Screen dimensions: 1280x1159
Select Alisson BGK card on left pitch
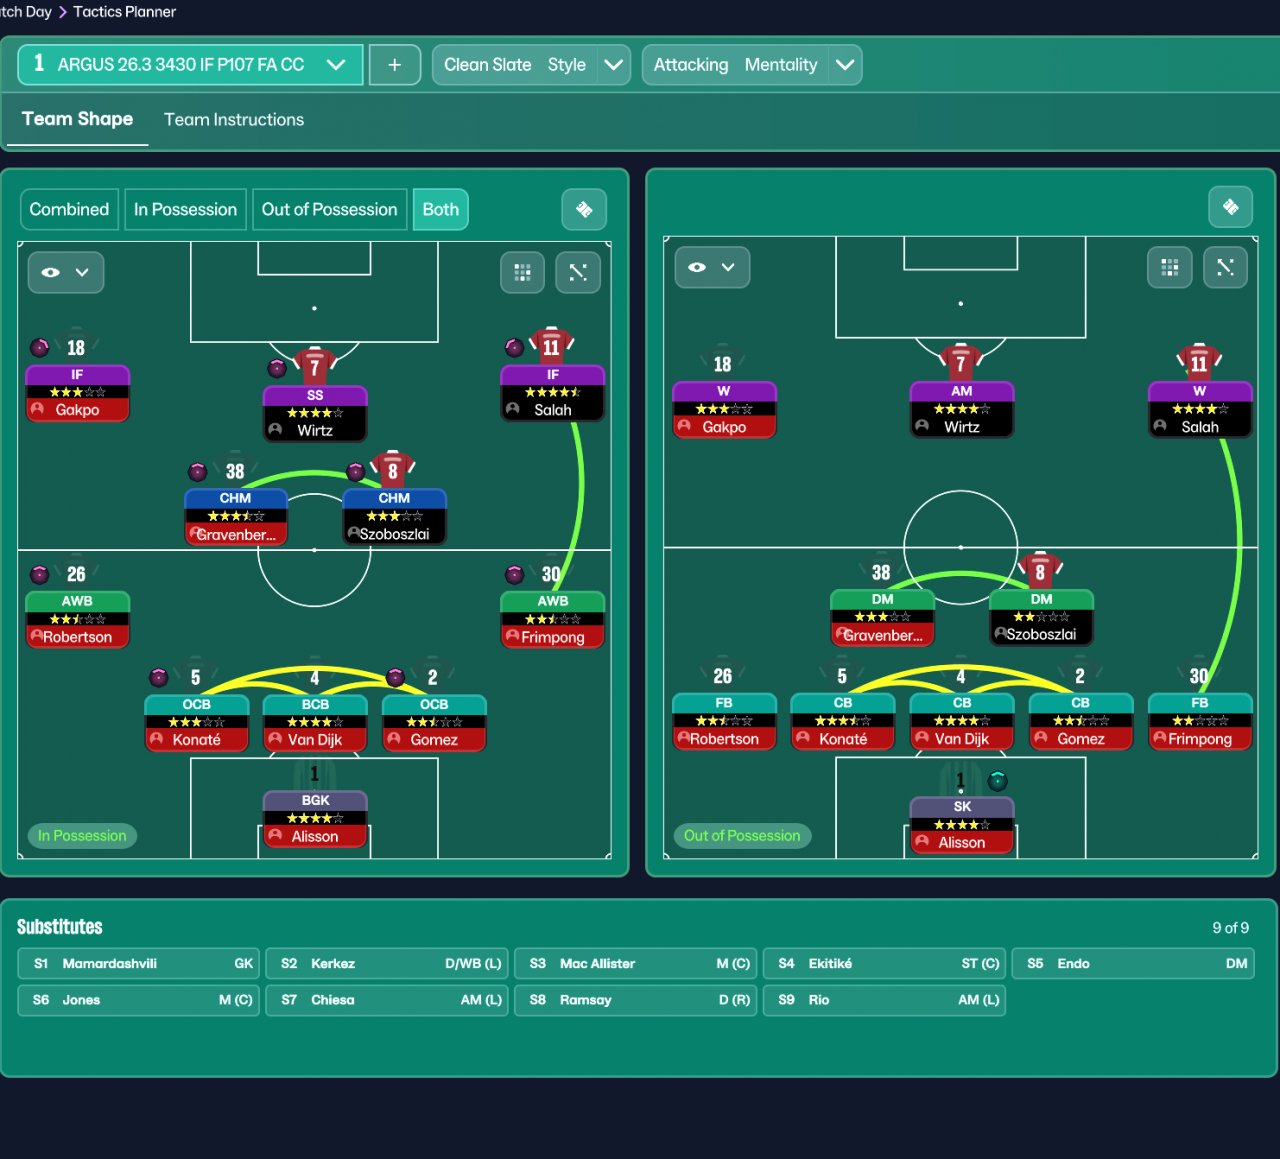click(315, 820)
